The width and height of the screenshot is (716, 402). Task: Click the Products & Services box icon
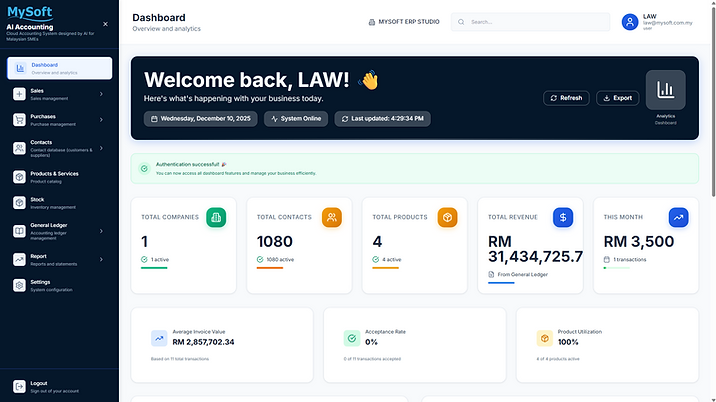click(19, 177)
